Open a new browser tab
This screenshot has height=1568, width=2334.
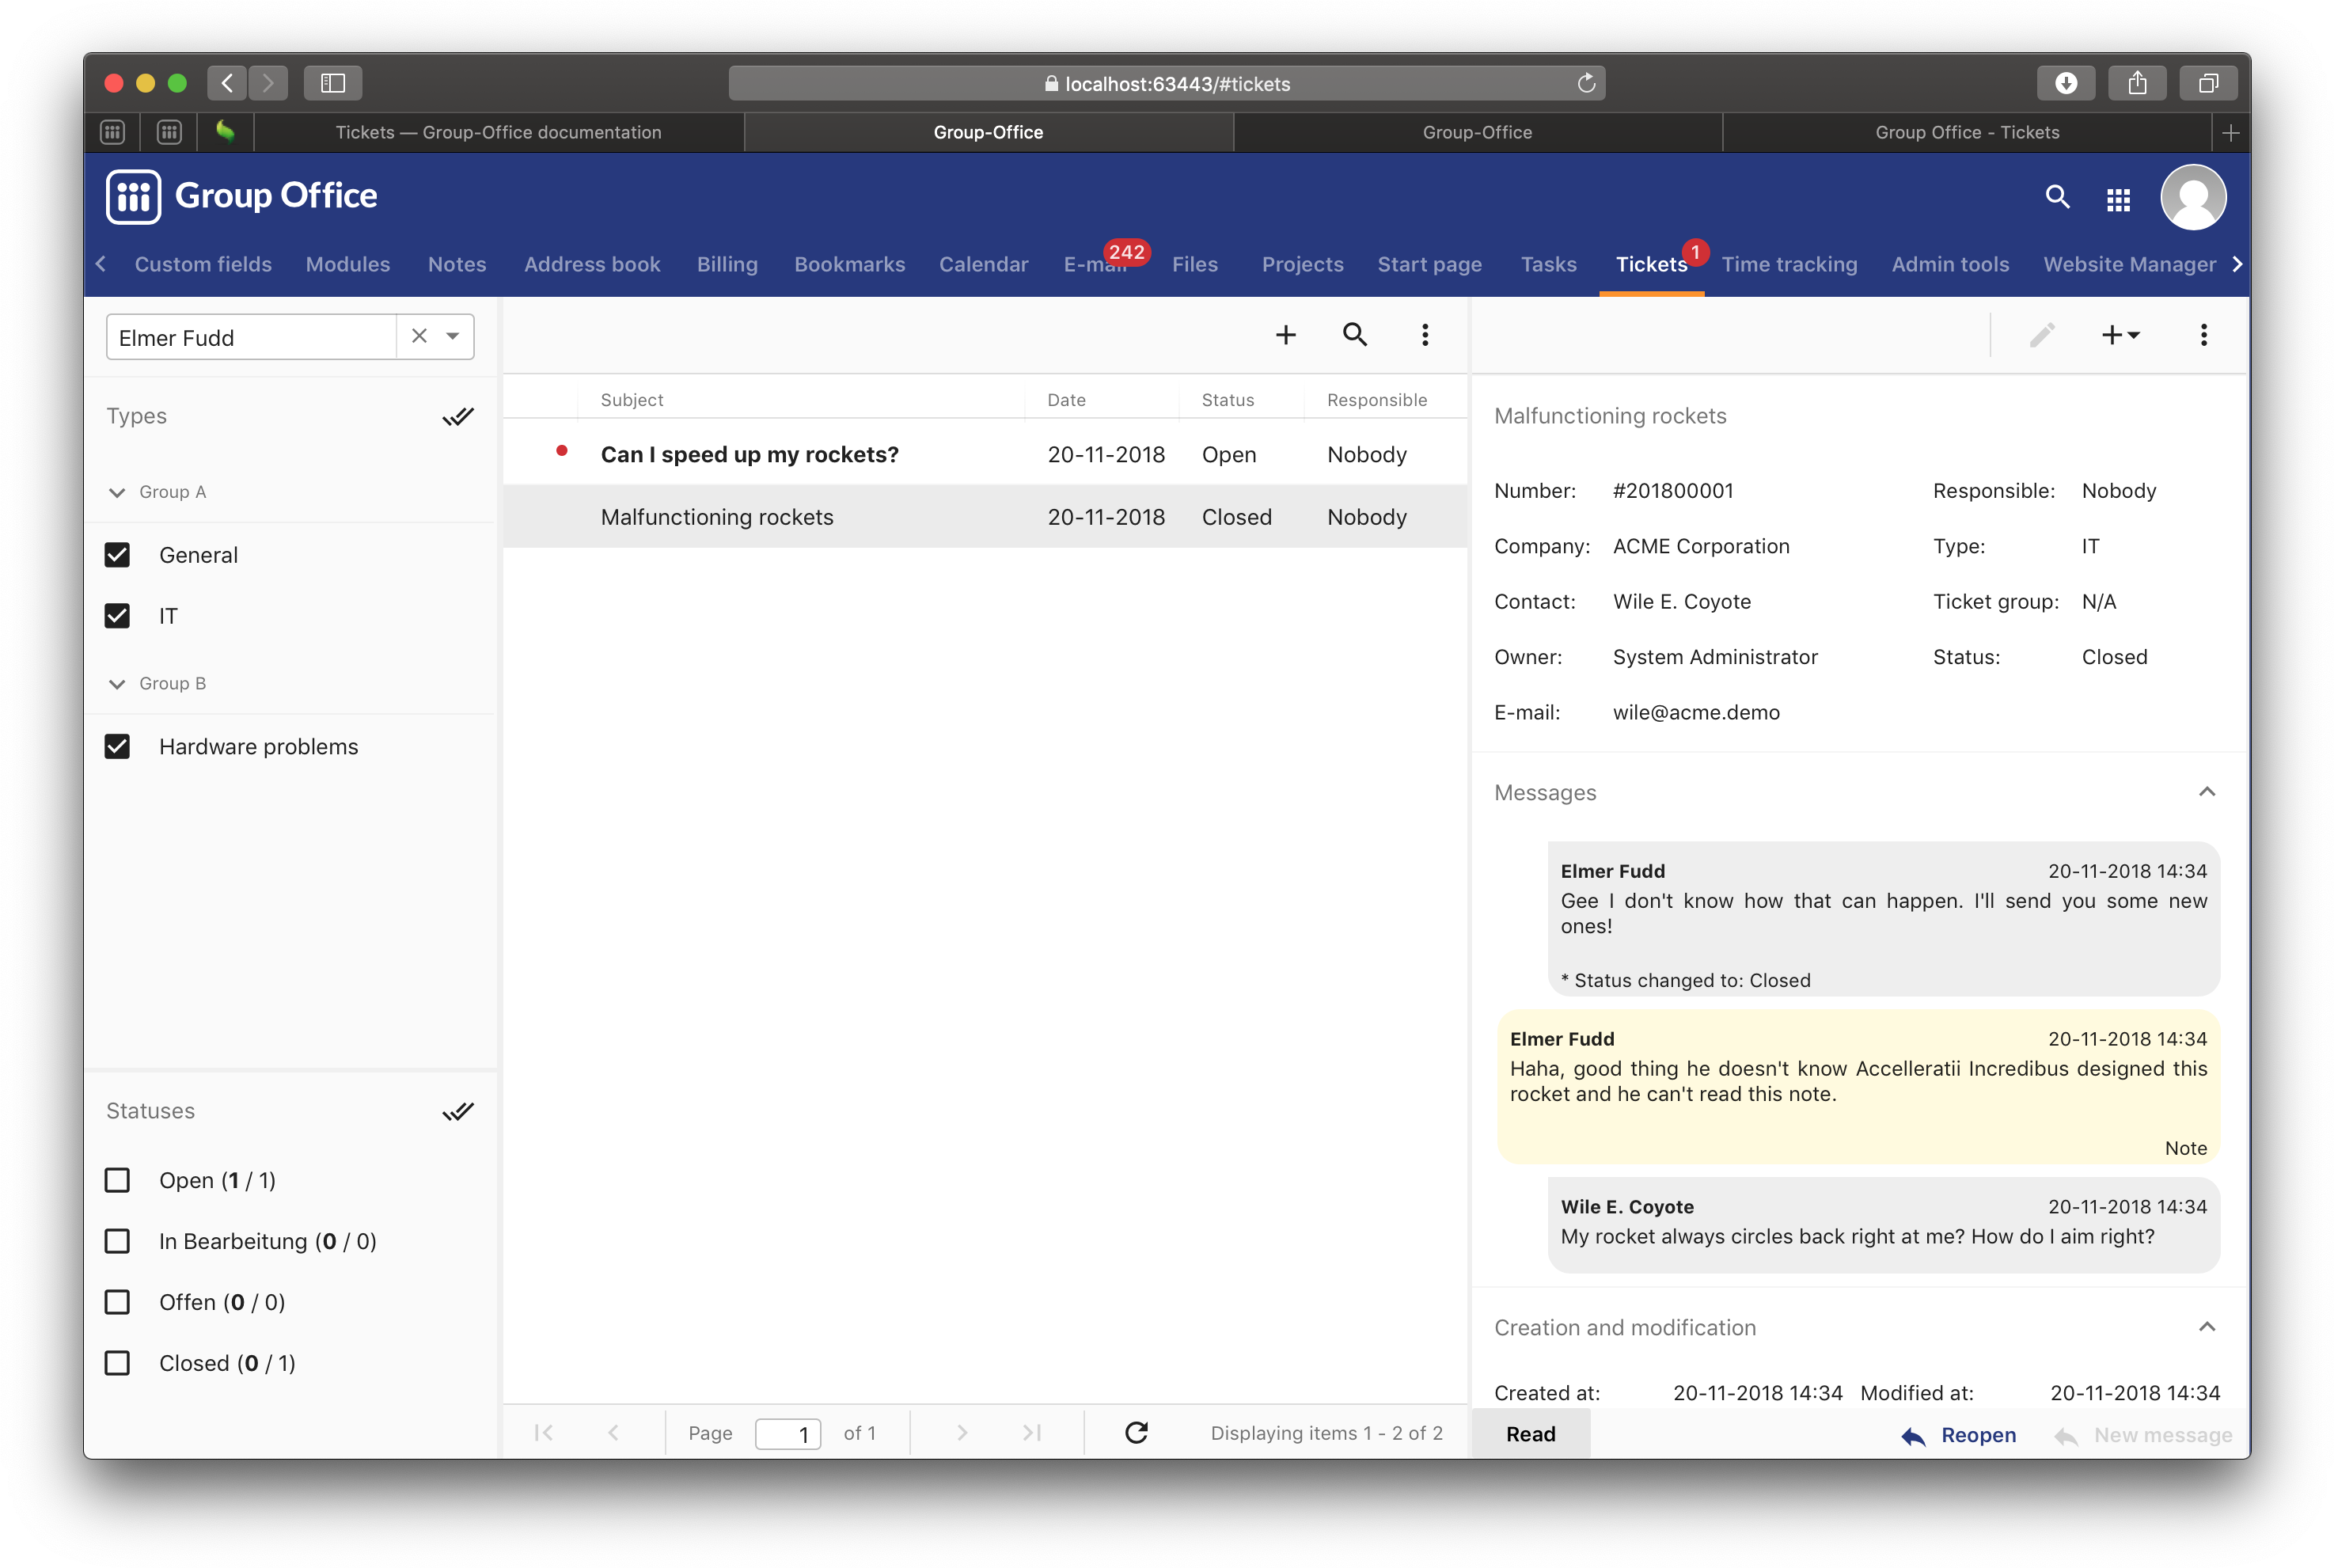click(x=2230, y=132)
